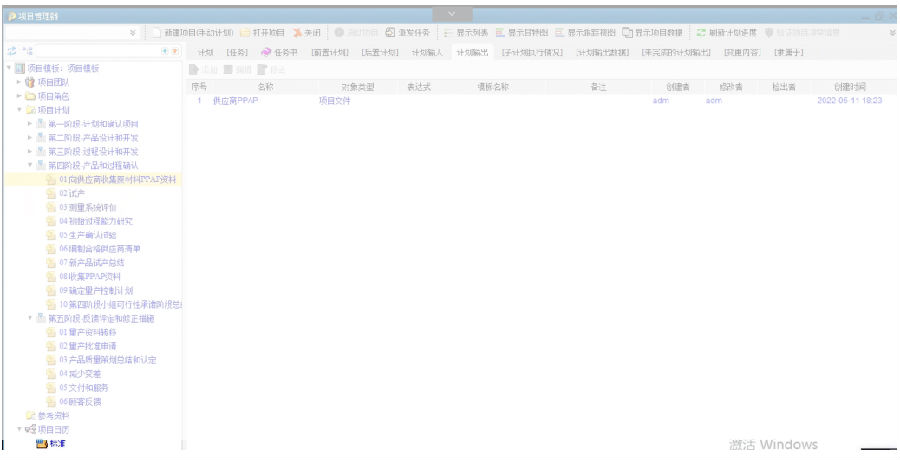The height and width of the screenshot is (460, 900).
Task: Switch to the [前置计划] tab
Action: (330, 53)
